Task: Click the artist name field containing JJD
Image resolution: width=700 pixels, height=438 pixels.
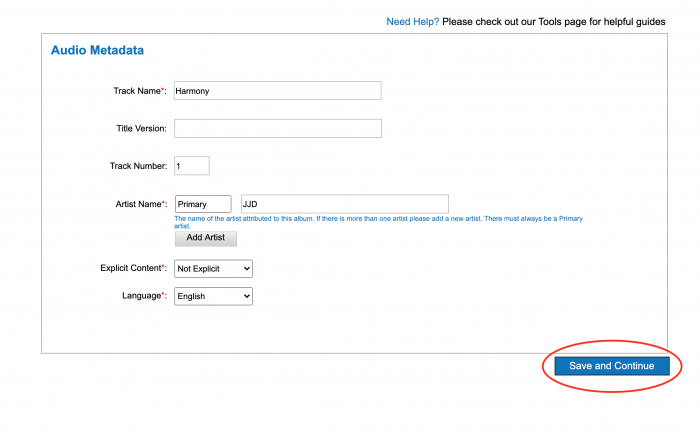Action: pos(344,204)
